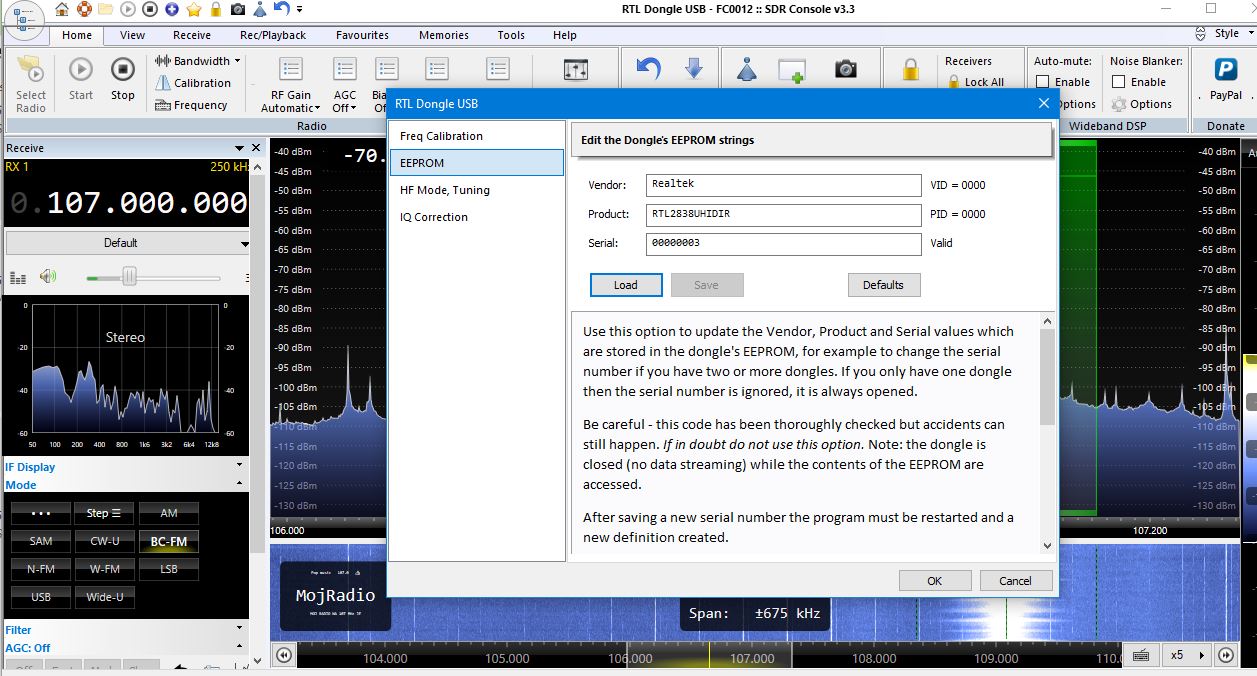Click the Load button
The image size is (1257, 676).
(626, 285)
